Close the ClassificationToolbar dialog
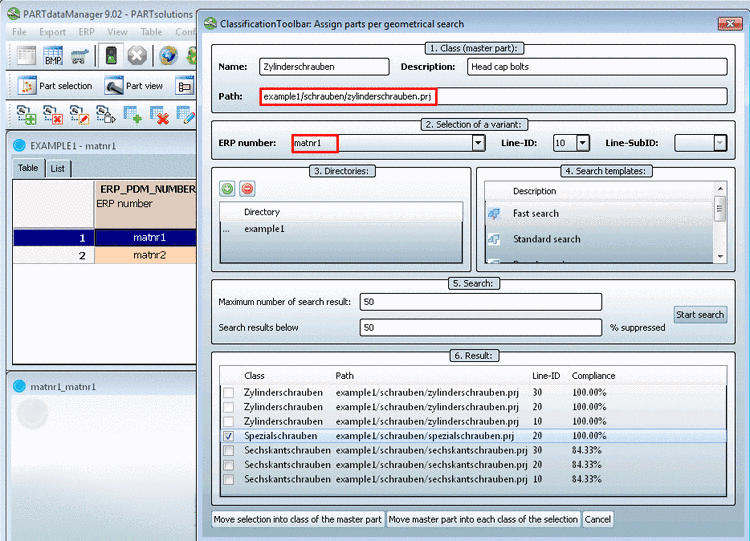The height and width of the screenshot is (541, 750). coord(729,24)
